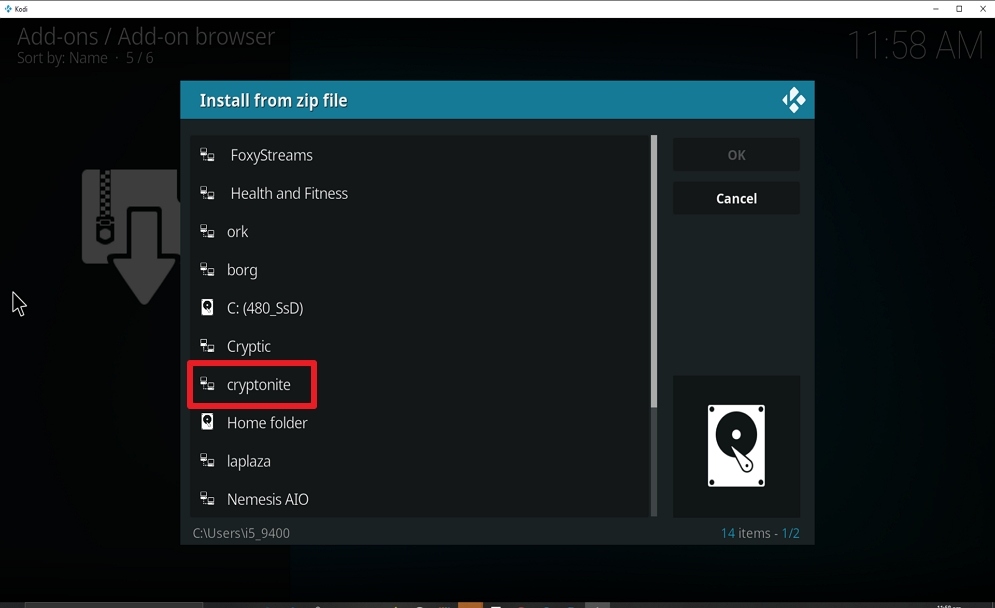The width and height of the screenshot is (995, 608).
Task: Click the large hard drive preview thumbnail
Action: [736, 446]
